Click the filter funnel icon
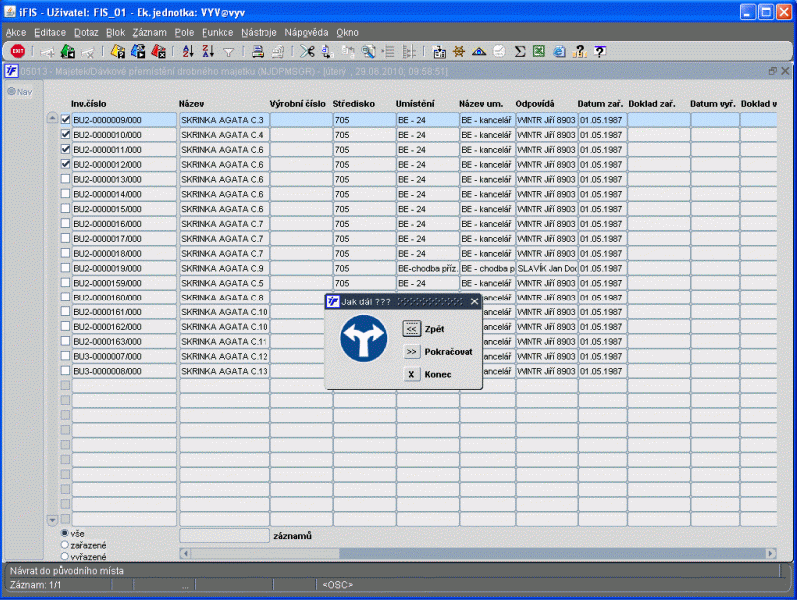Viewport: 797px width, 600px height. (229, 52)
